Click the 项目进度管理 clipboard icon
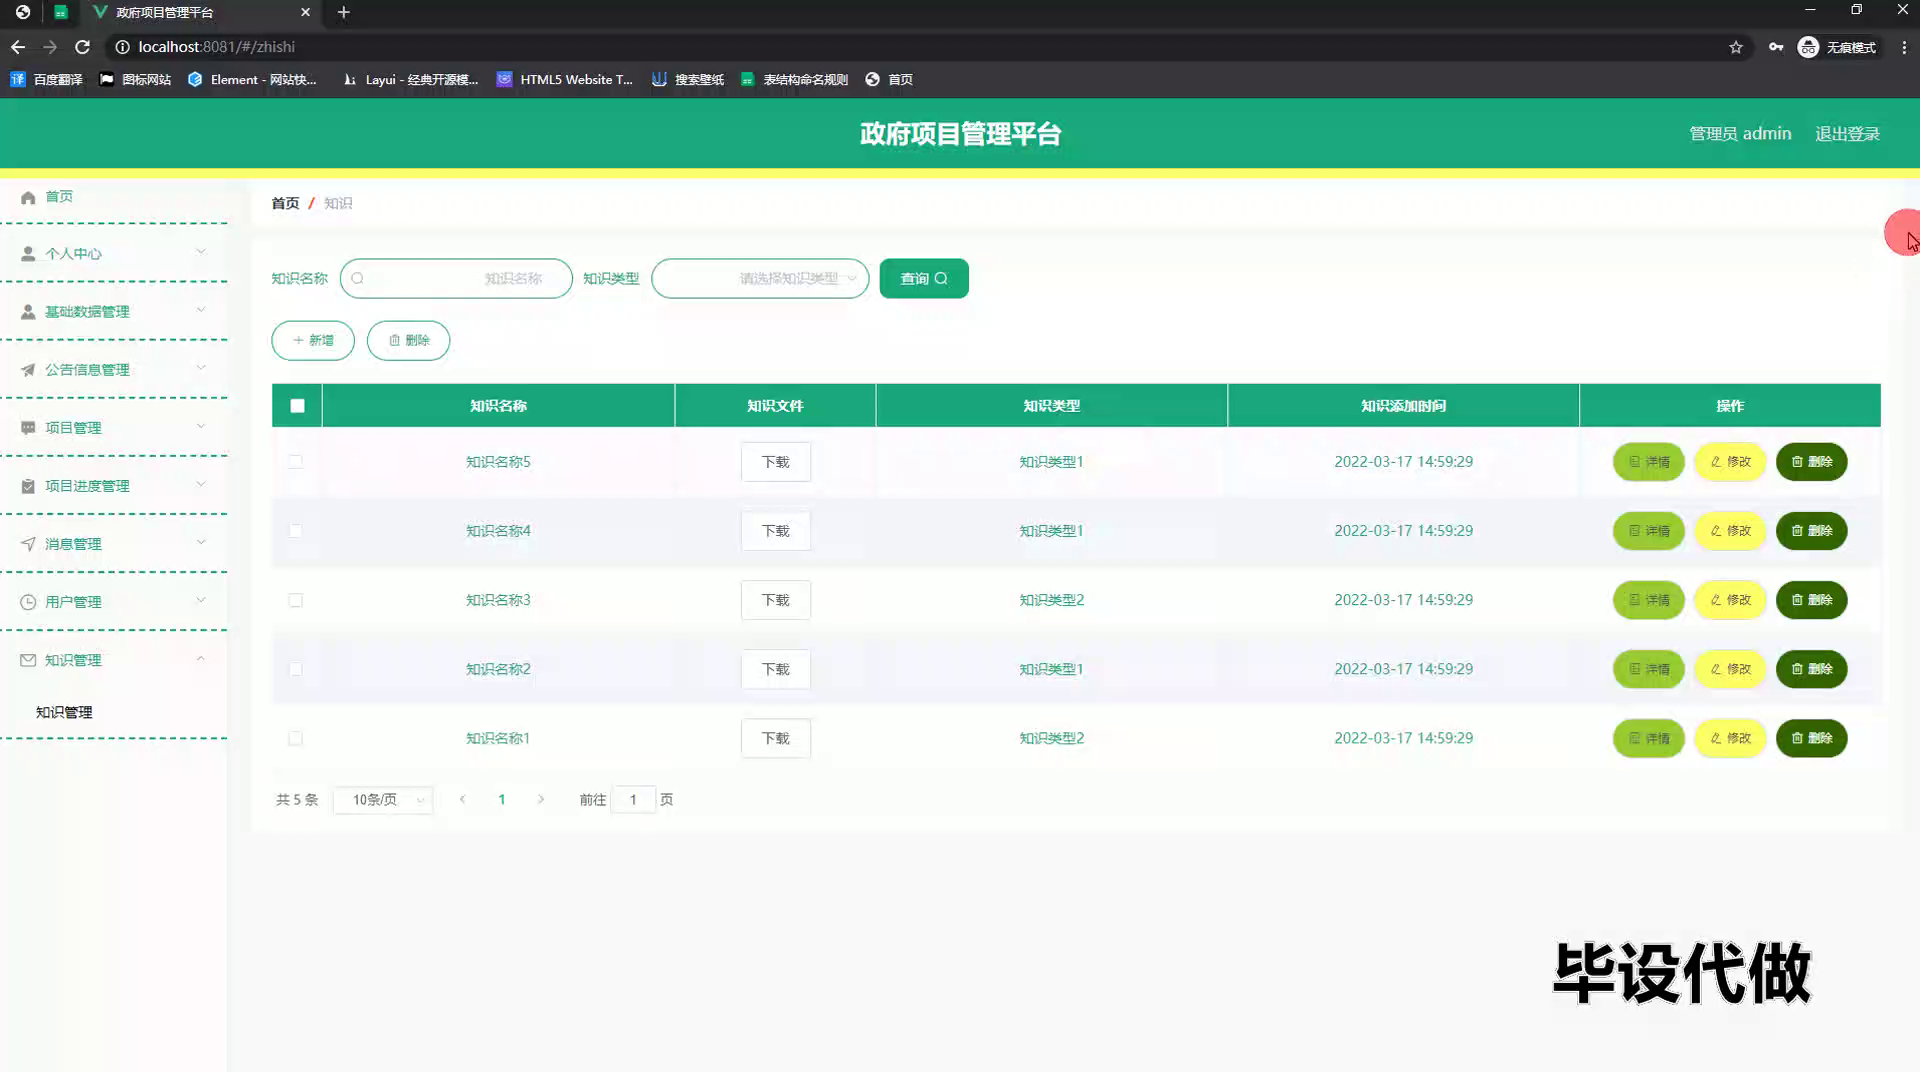 (x=28, y=486)
